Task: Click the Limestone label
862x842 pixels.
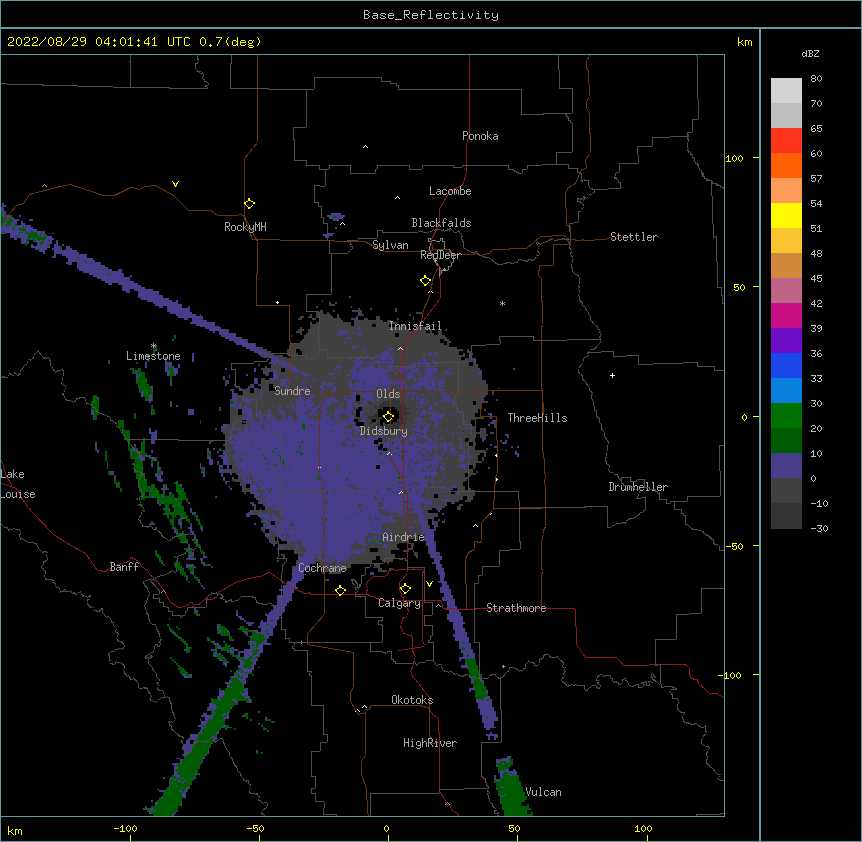Action: coord(153,356)
